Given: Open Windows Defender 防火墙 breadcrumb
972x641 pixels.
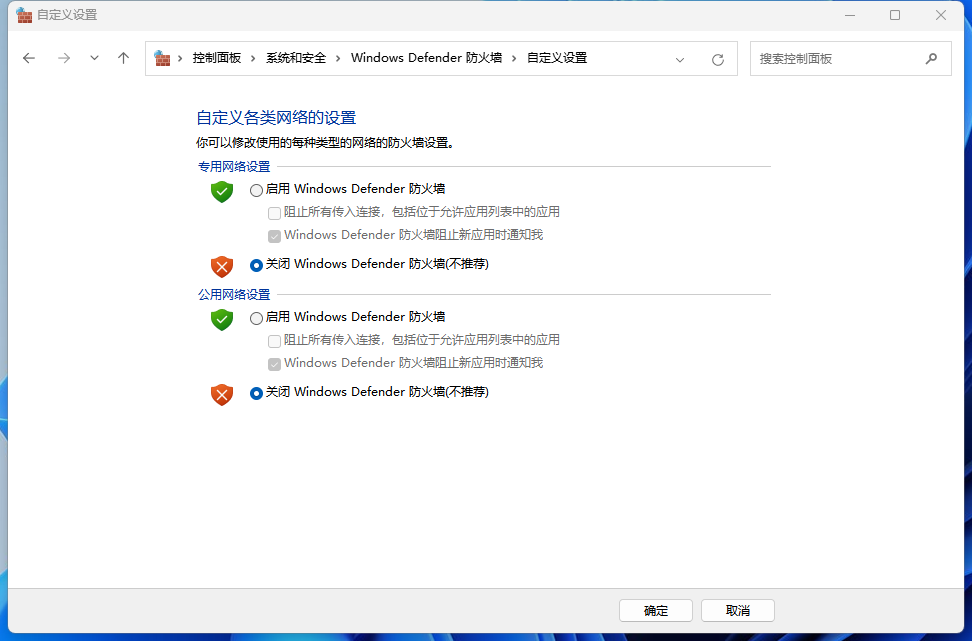Looking at the screenshot, I should (x=426, y=58).
